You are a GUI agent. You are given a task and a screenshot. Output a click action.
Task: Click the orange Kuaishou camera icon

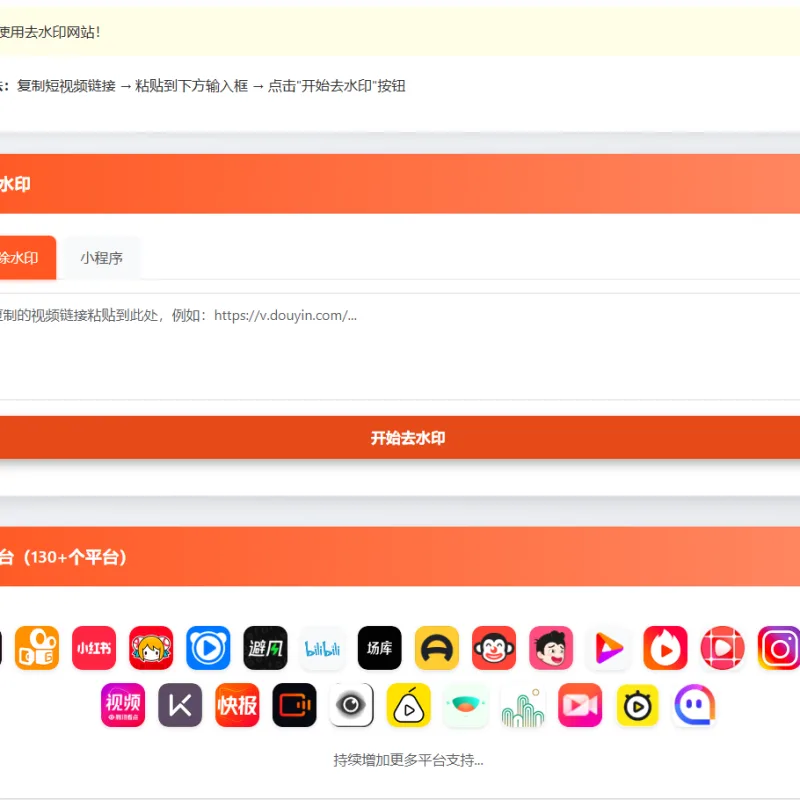37,648
